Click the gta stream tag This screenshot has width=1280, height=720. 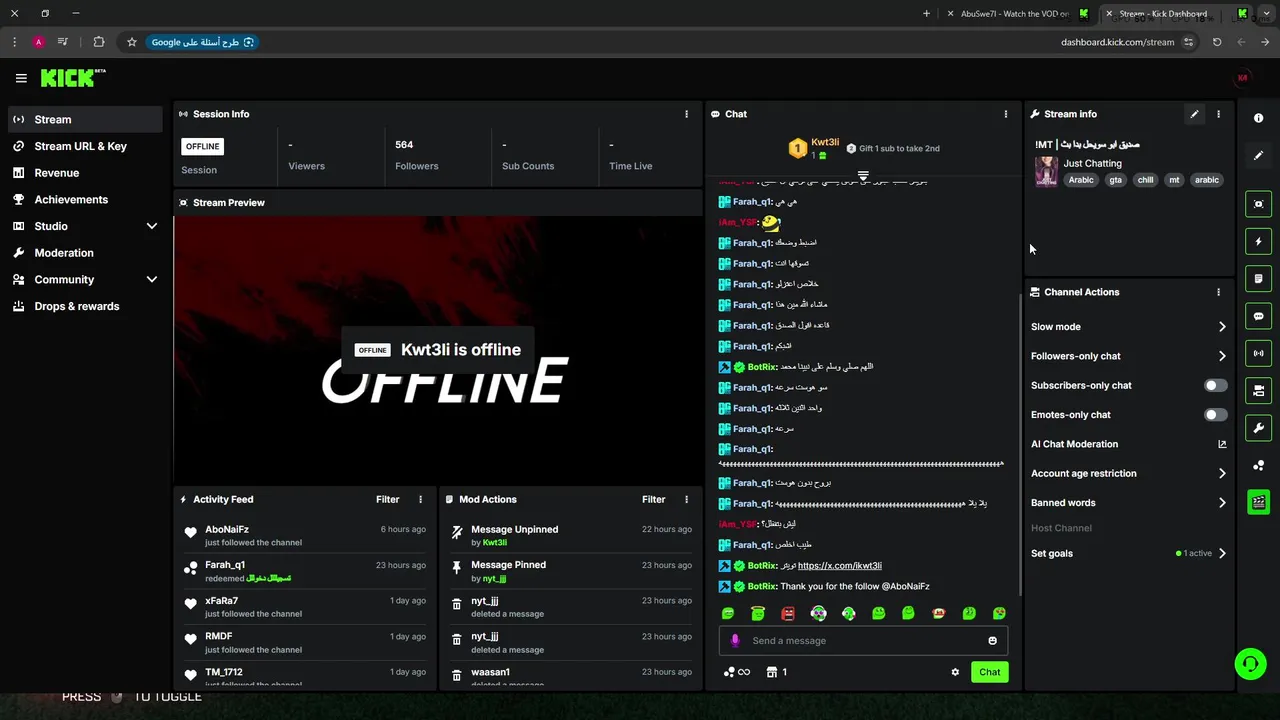tap(1115, 180)
